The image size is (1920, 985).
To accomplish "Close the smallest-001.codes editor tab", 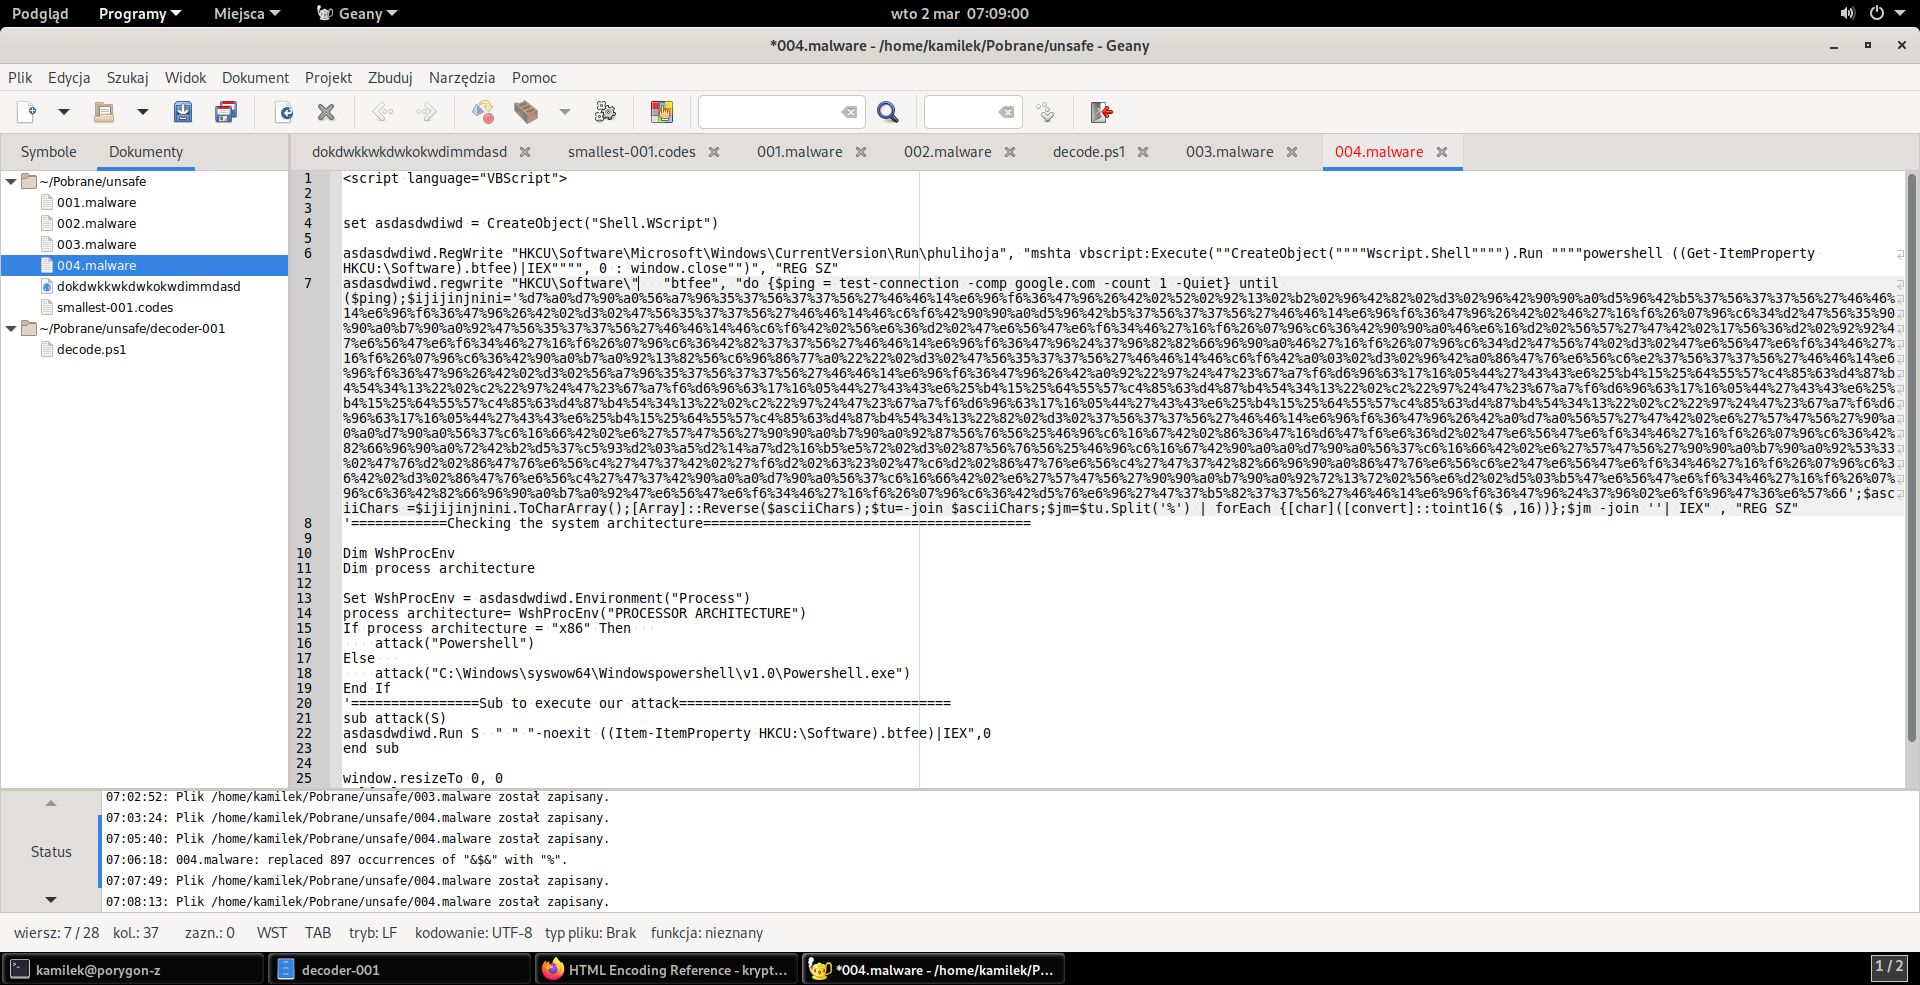I will (x=714, y=152).
